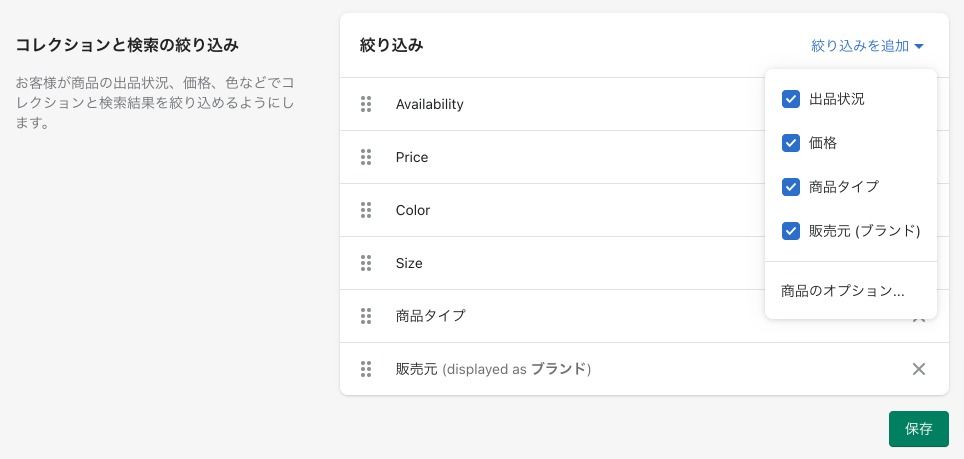This screenshot has width=964, height=459.
Task: Click the Color filter row label
Action: point(413,210)
